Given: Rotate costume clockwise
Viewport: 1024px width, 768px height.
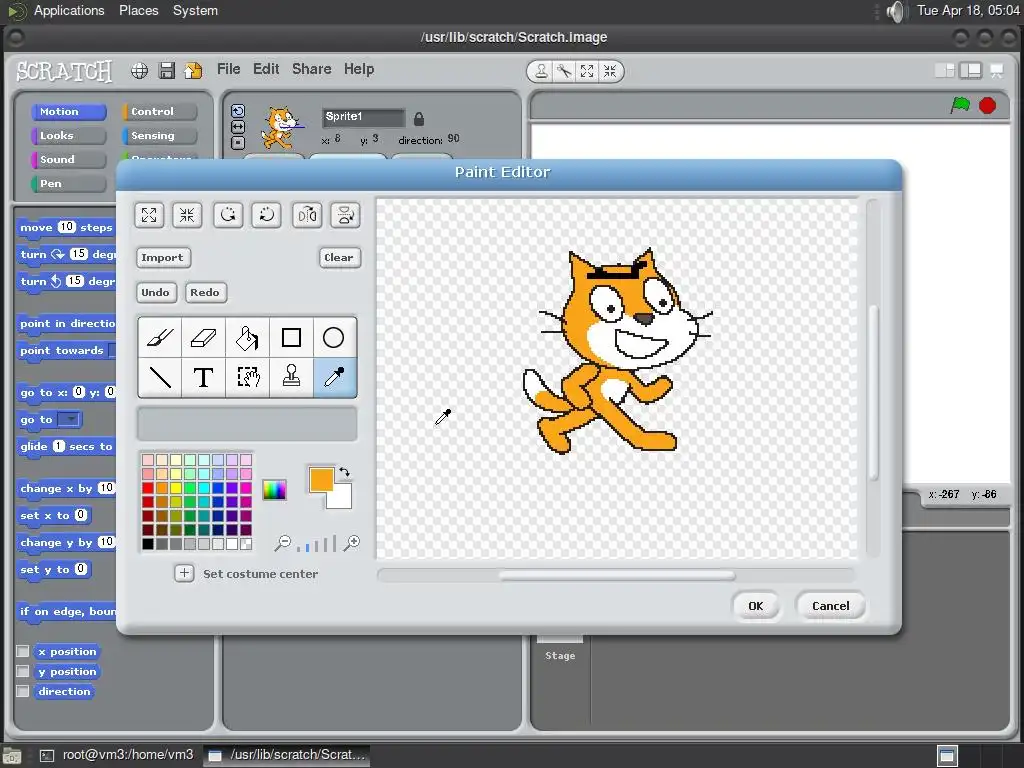Looking at the screenshot, I should pos(266,215).
